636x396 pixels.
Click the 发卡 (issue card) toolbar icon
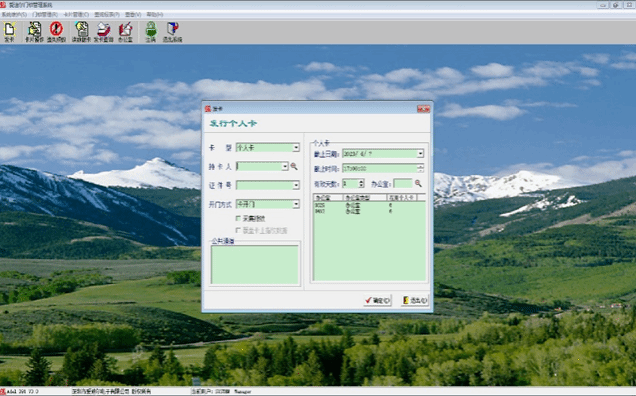[9, 32]
